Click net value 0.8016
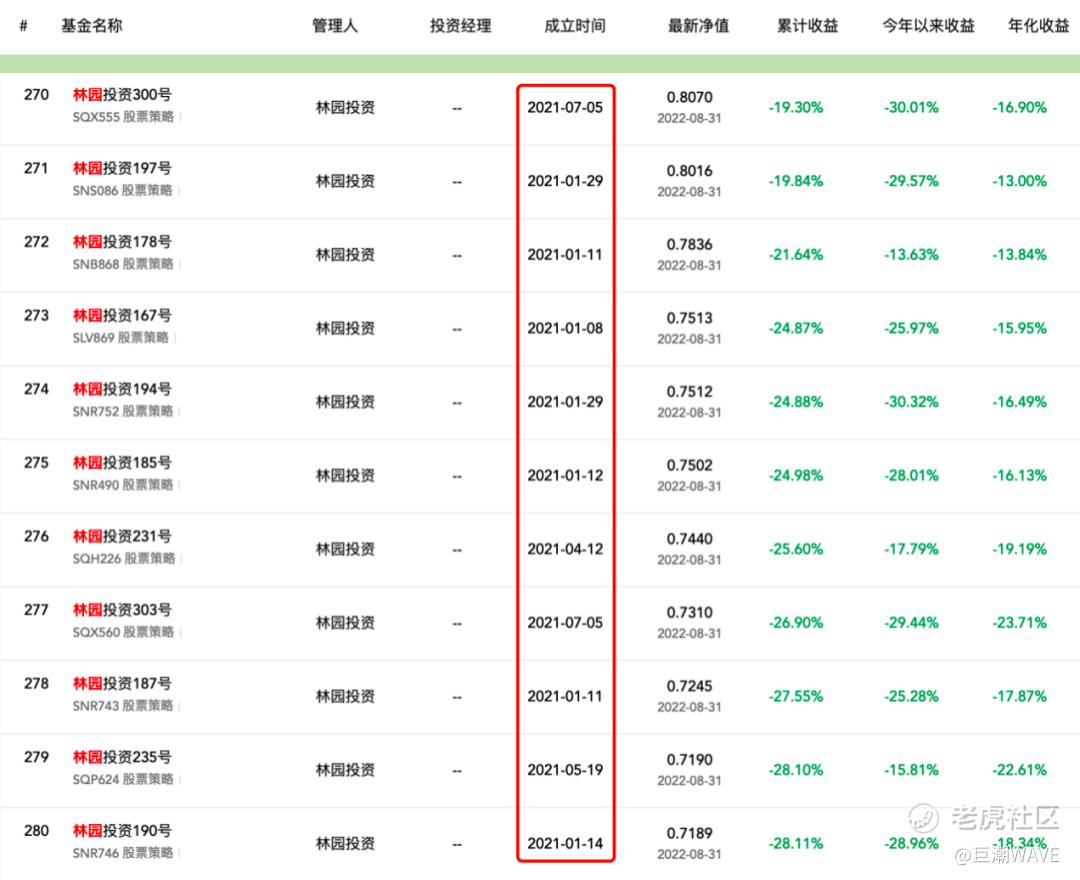1080x880 pixels. pos(689,171)
